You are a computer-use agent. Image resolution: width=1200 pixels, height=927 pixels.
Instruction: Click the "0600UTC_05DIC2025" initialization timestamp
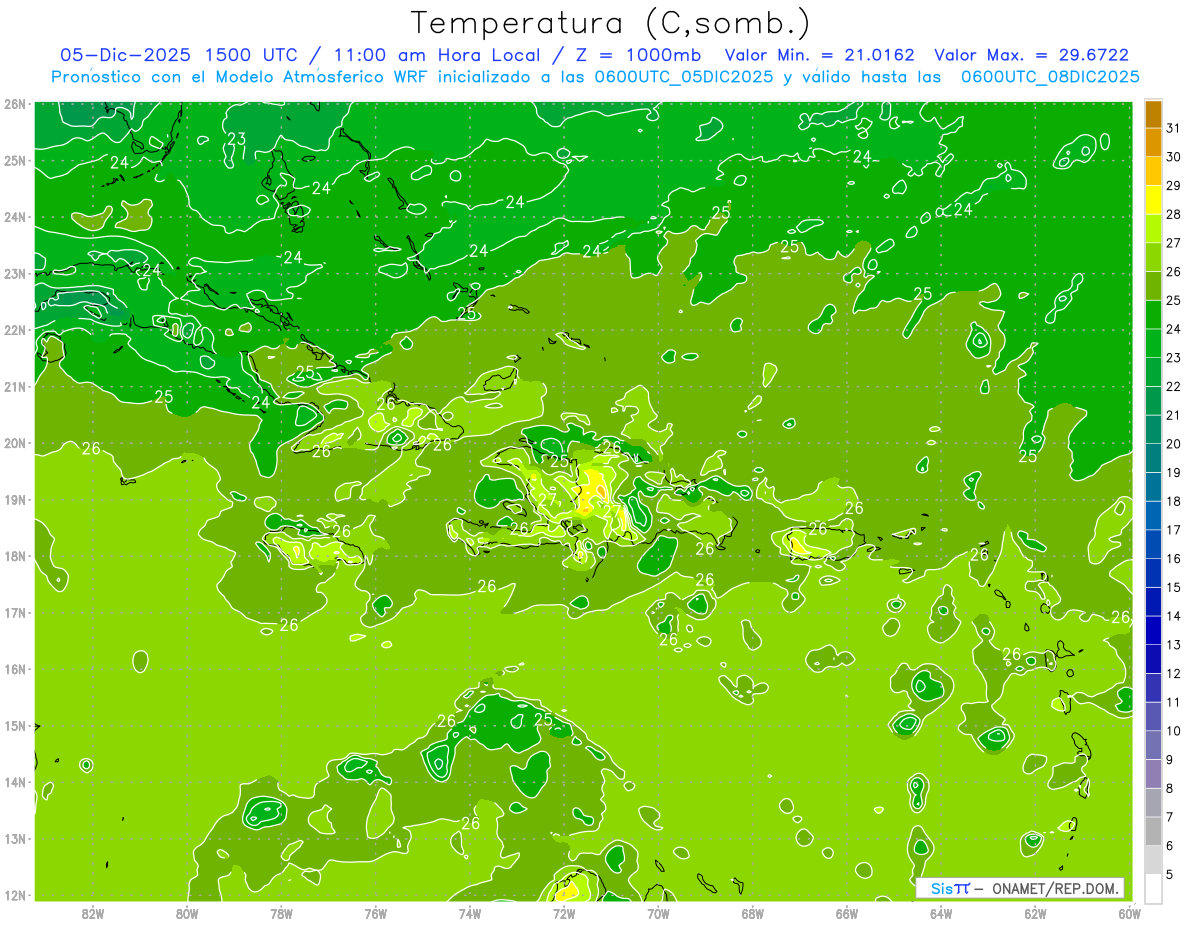point(683,77)
